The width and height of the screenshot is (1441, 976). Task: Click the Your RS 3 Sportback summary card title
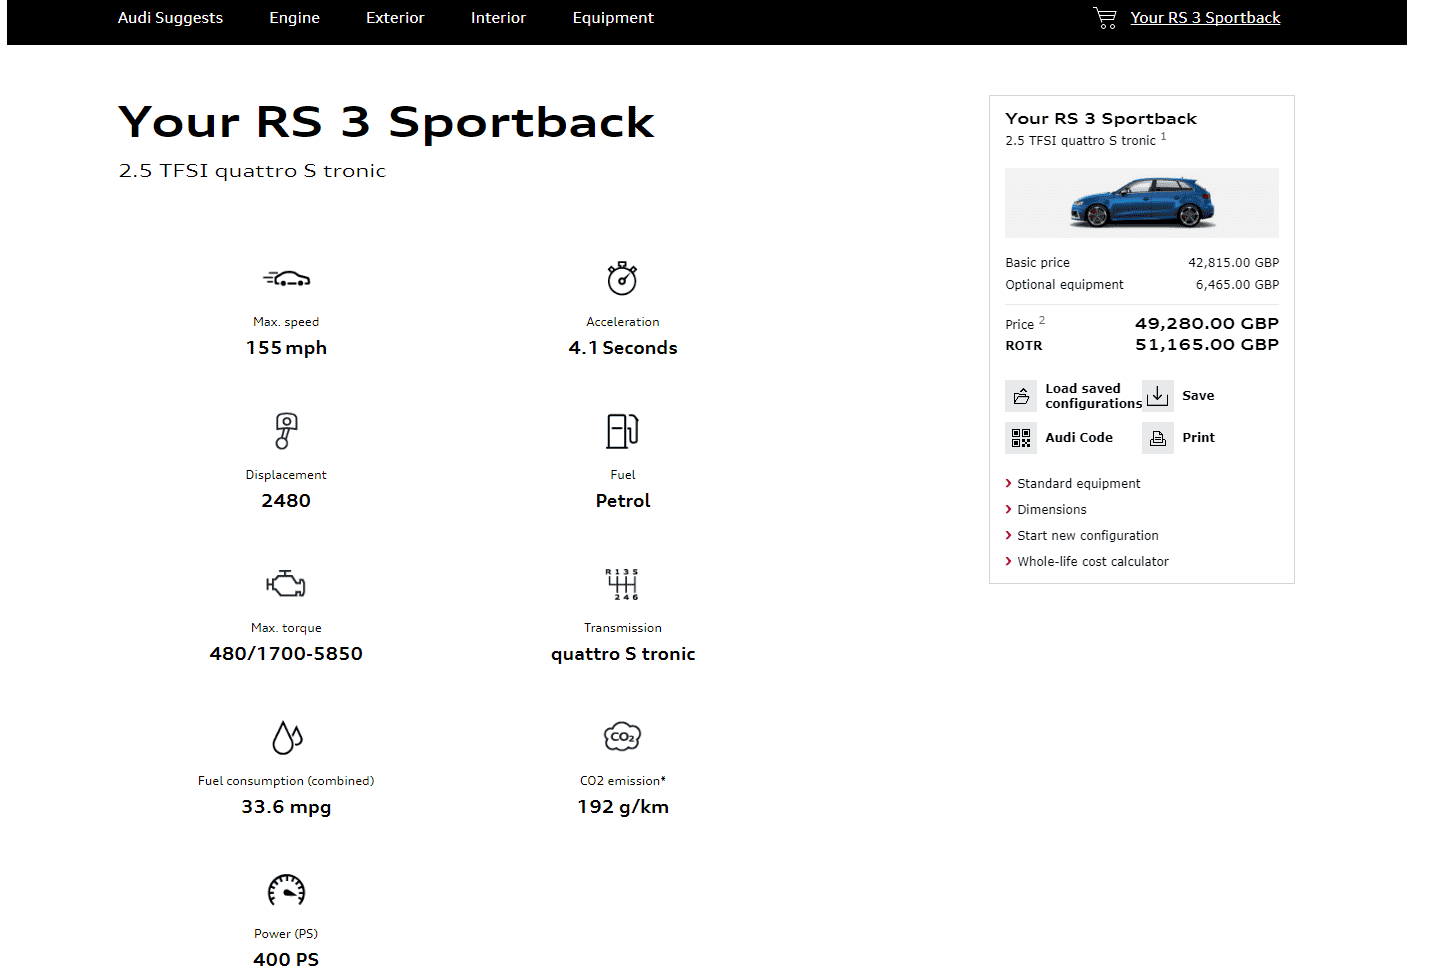click(x=1101, y=119)
